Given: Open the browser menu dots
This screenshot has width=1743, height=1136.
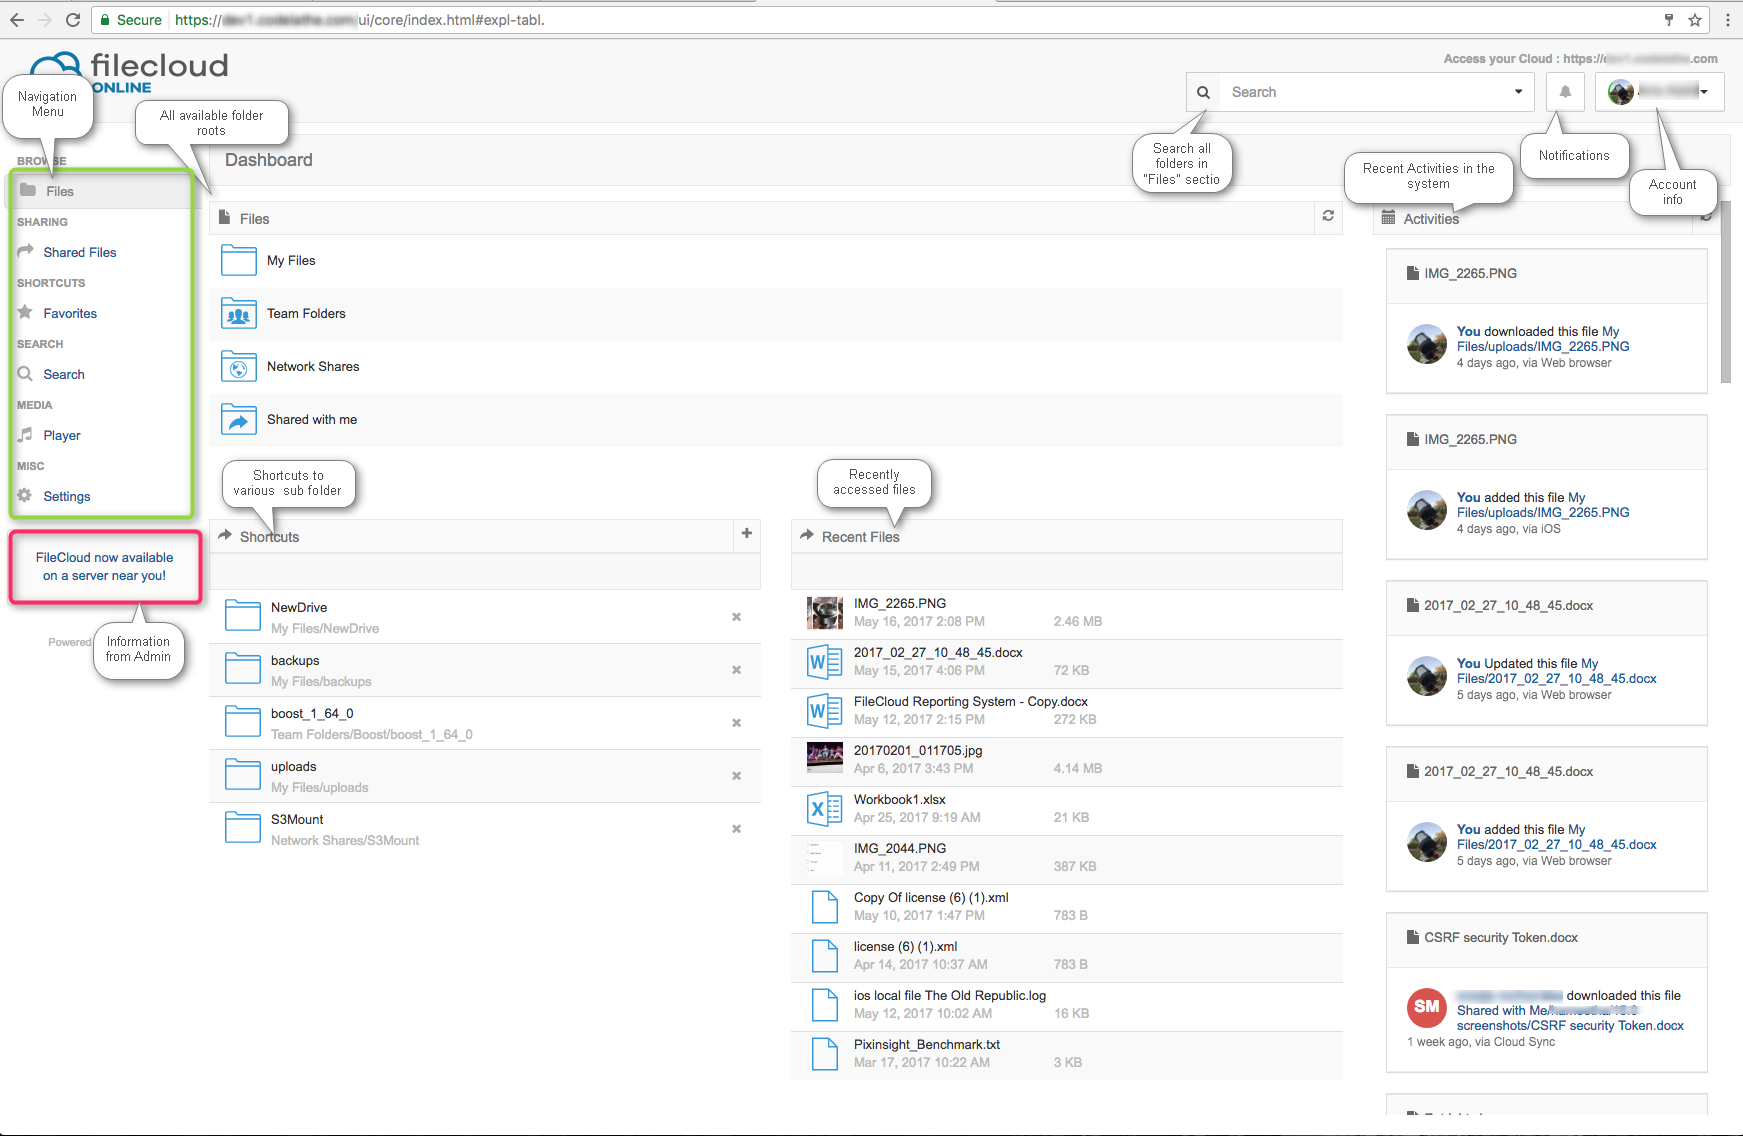Looking at the screenshot, I should coord(1727,20).
